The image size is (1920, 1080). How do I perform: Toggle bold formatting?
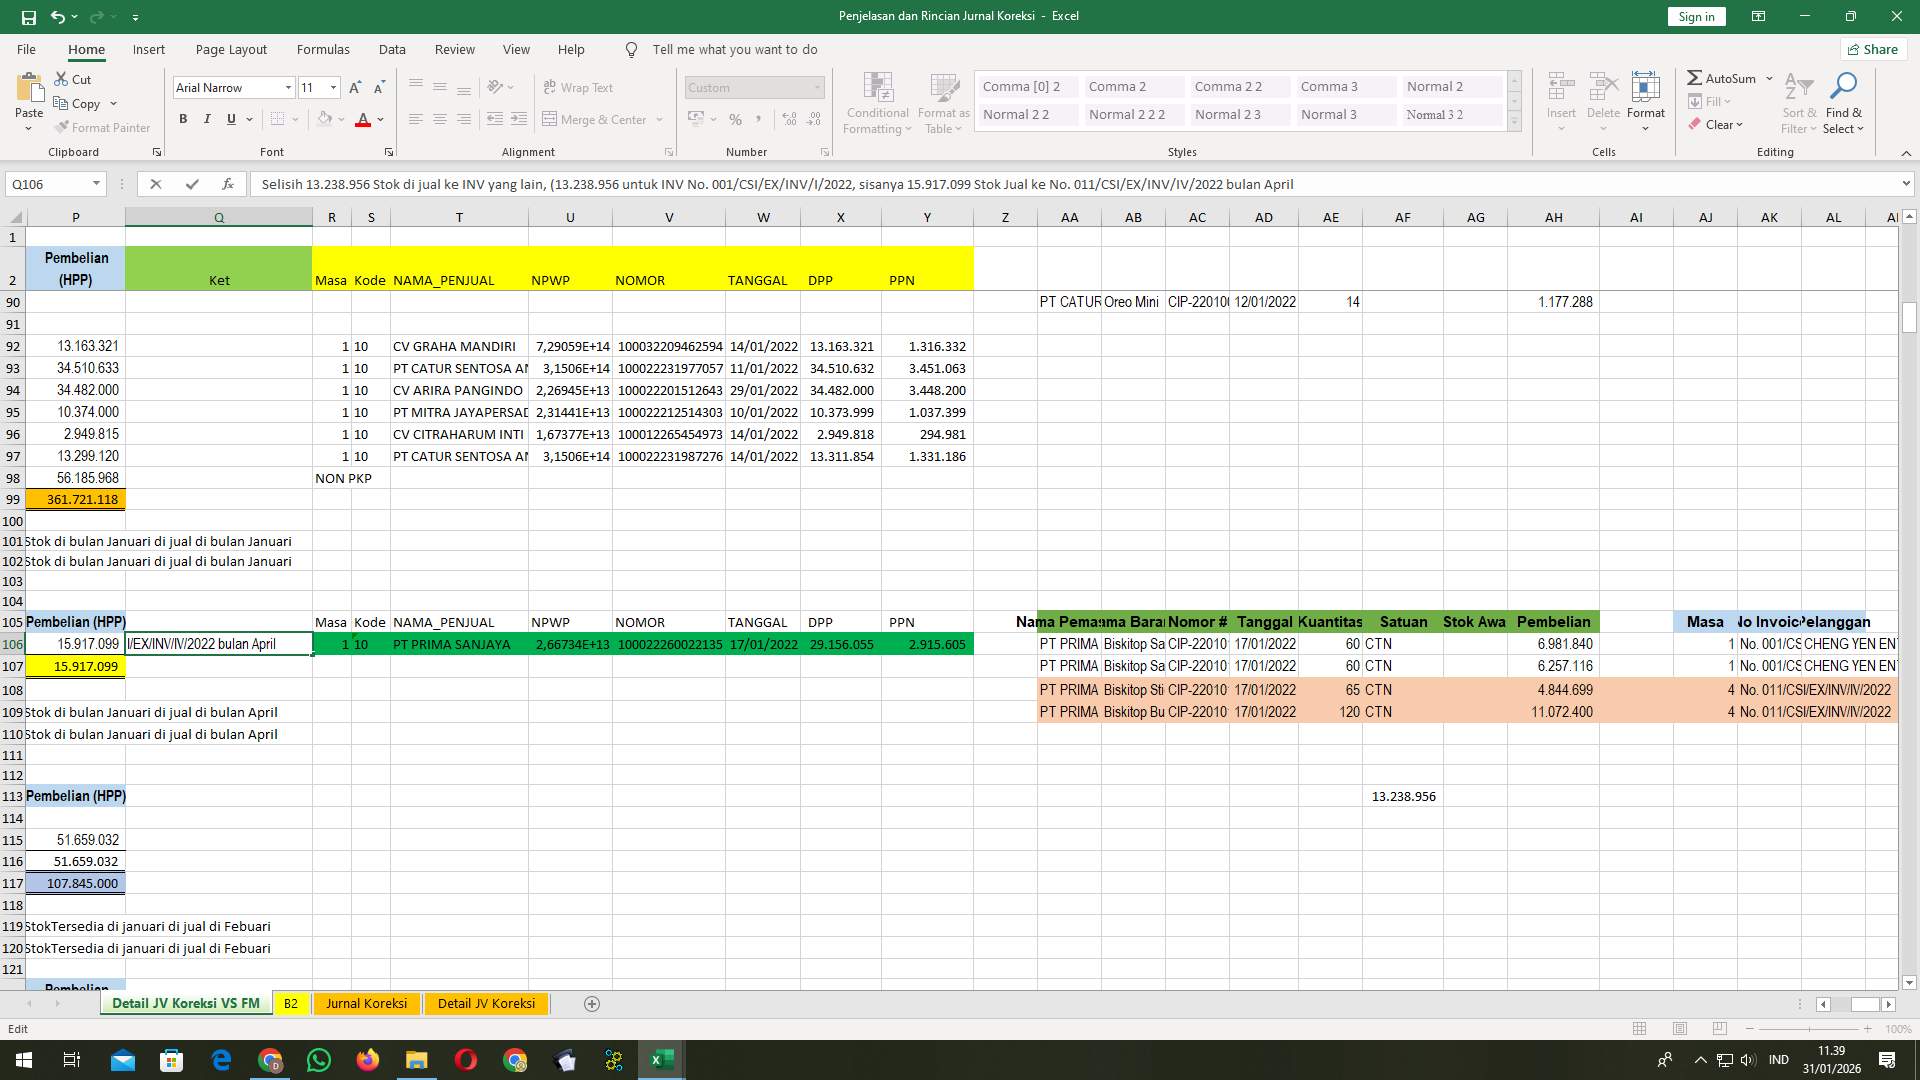point(183,118)
